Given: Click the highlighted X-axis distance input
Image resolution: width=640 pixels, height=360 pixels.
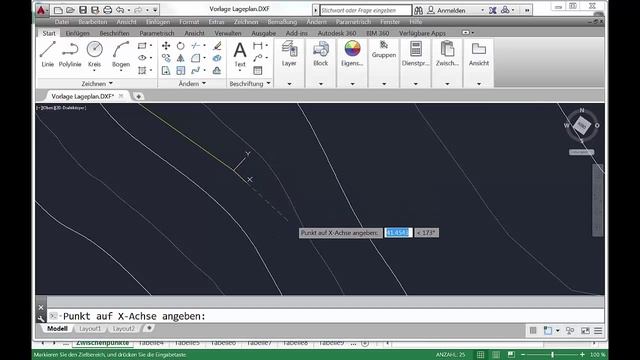Looking at the screenshot, I should coord(398,233).
